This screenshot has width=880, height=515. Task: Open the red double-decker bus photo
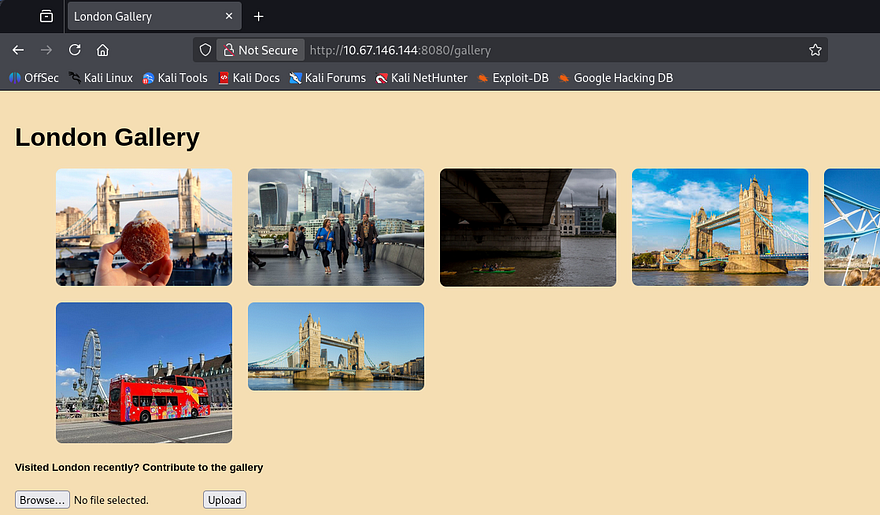point(144,372)
